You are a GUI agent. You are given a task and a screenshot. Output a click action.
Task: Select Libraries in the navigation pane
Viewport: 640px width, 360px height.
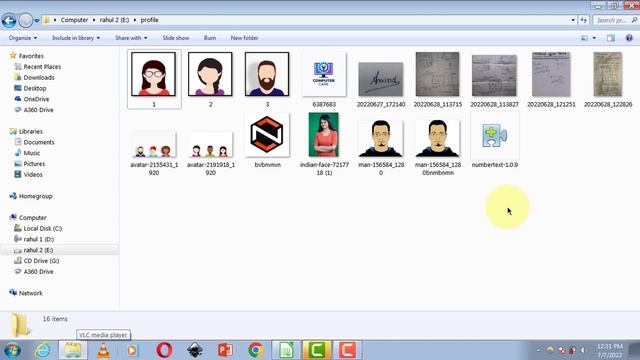click(31, 131)
